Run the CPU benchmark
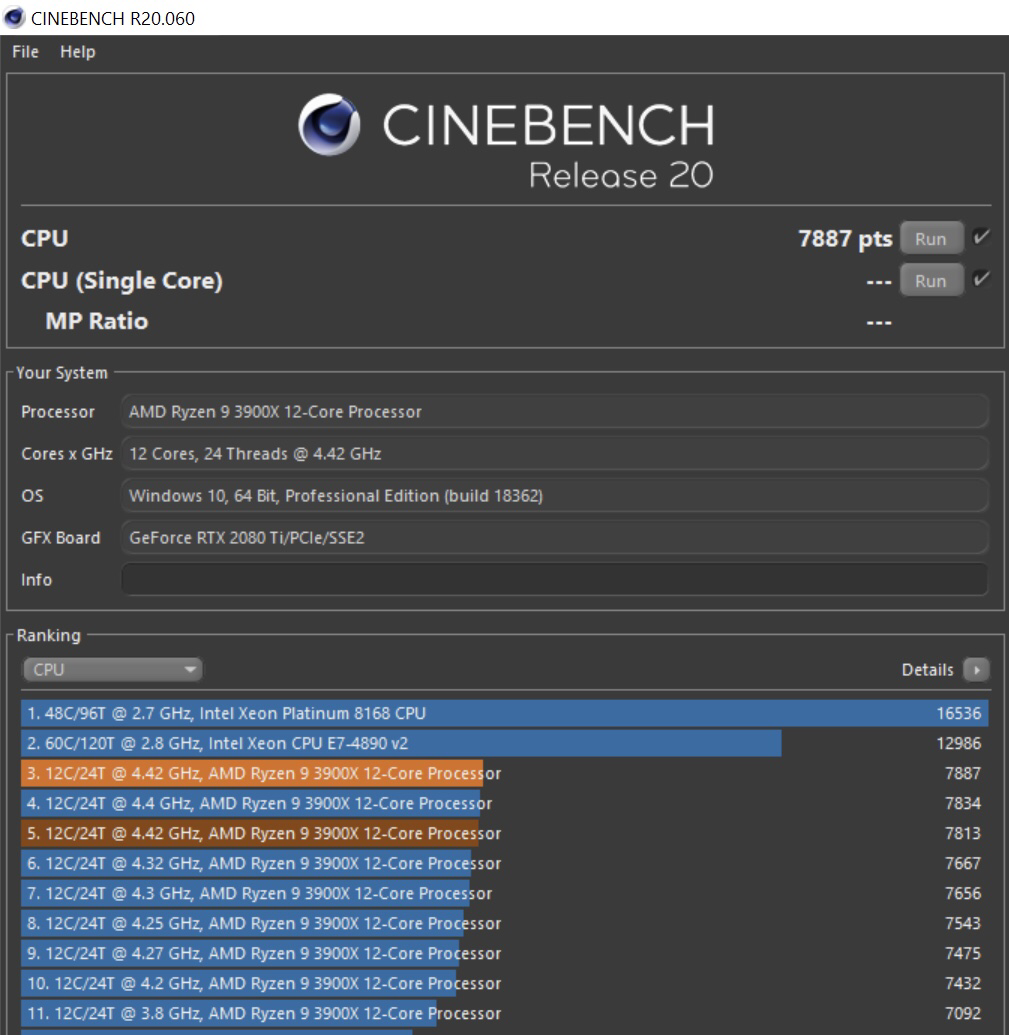This screenshot has width=1009, height=1035. tap(931, 239)
